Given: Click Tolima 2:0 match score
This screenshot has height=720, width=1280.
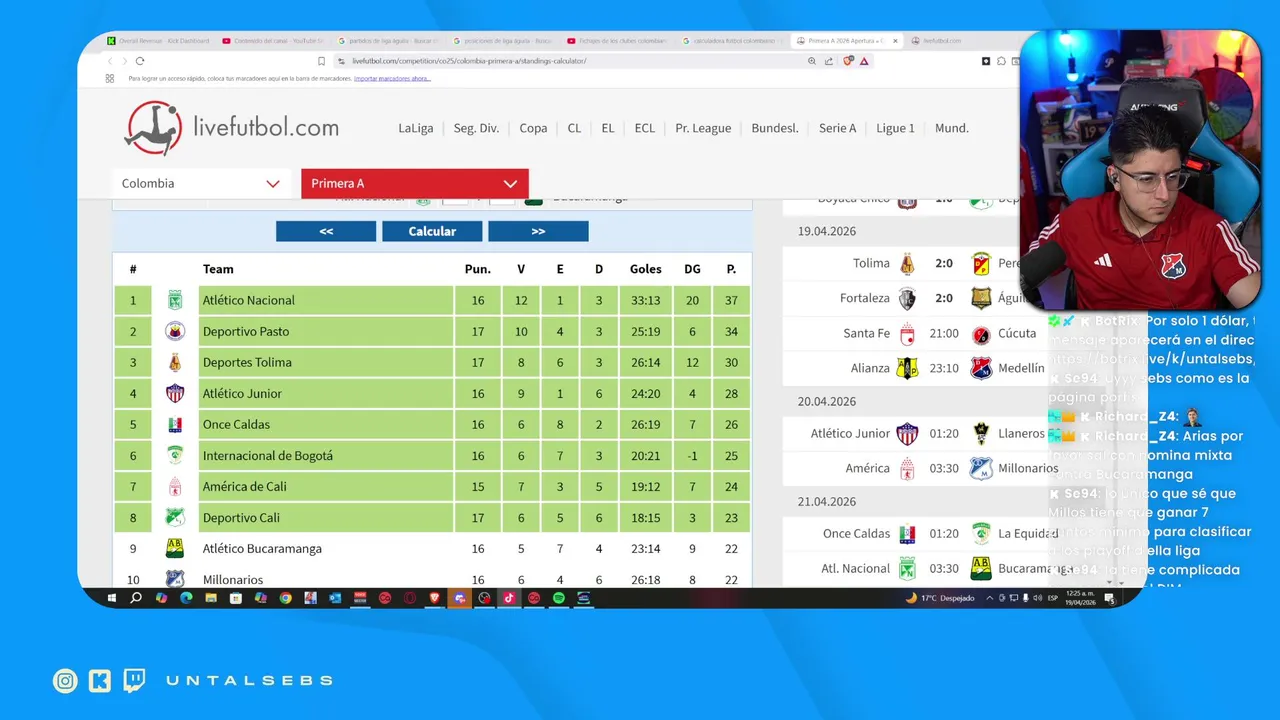Looking at the screenshot, I should tap(944, 264).
